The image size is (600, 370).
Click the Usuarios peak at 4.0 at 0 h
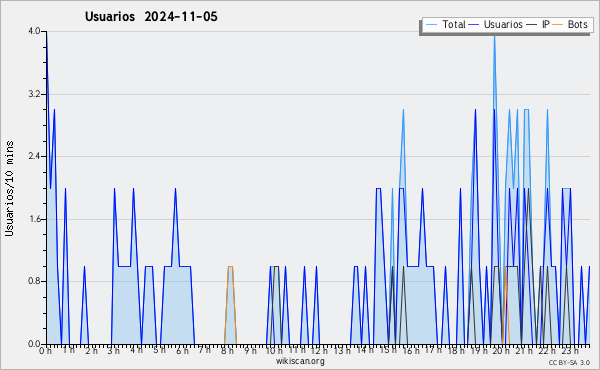(47, 33)
